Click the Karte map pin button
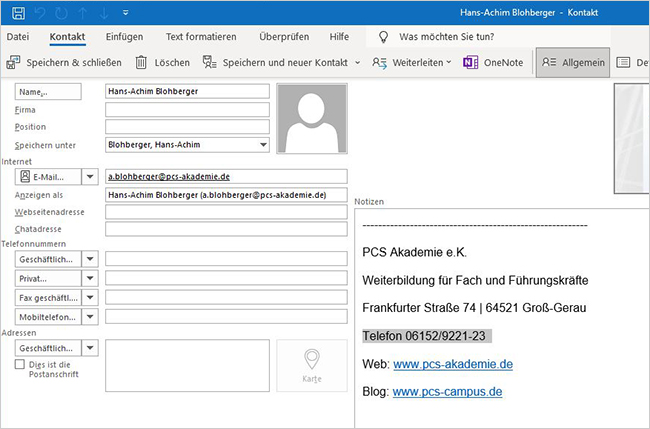650x429 pixels. [x=312, y=366]
